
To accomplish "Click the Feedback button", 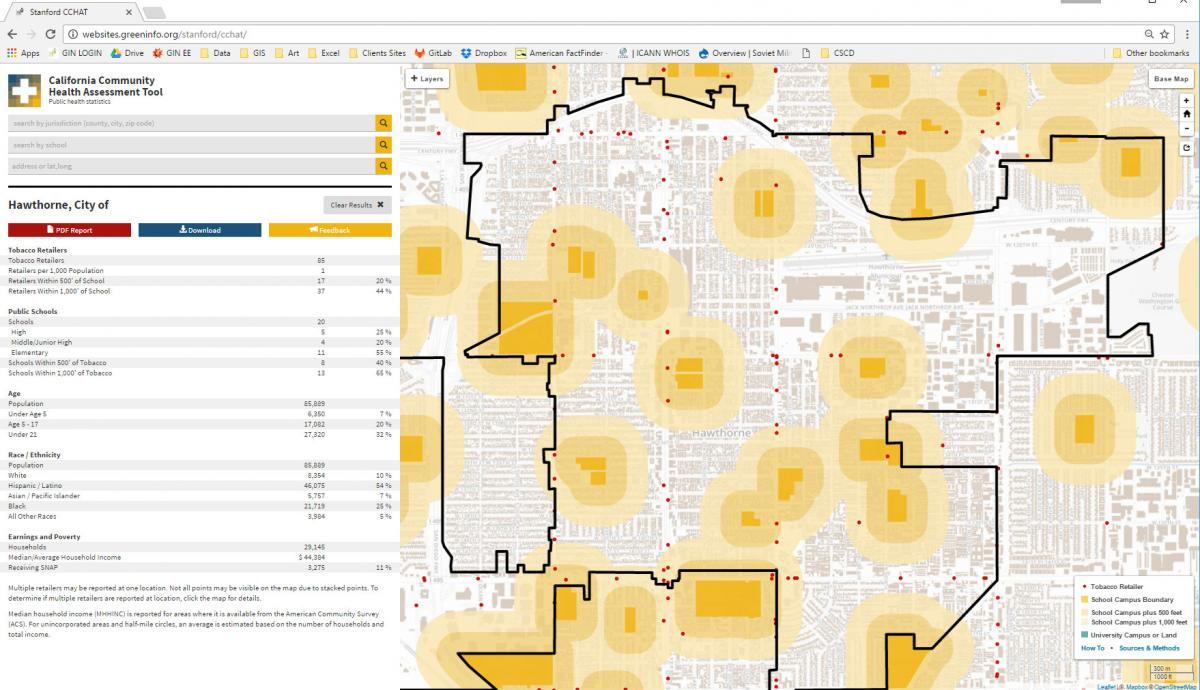I will (x=330, y=230).
